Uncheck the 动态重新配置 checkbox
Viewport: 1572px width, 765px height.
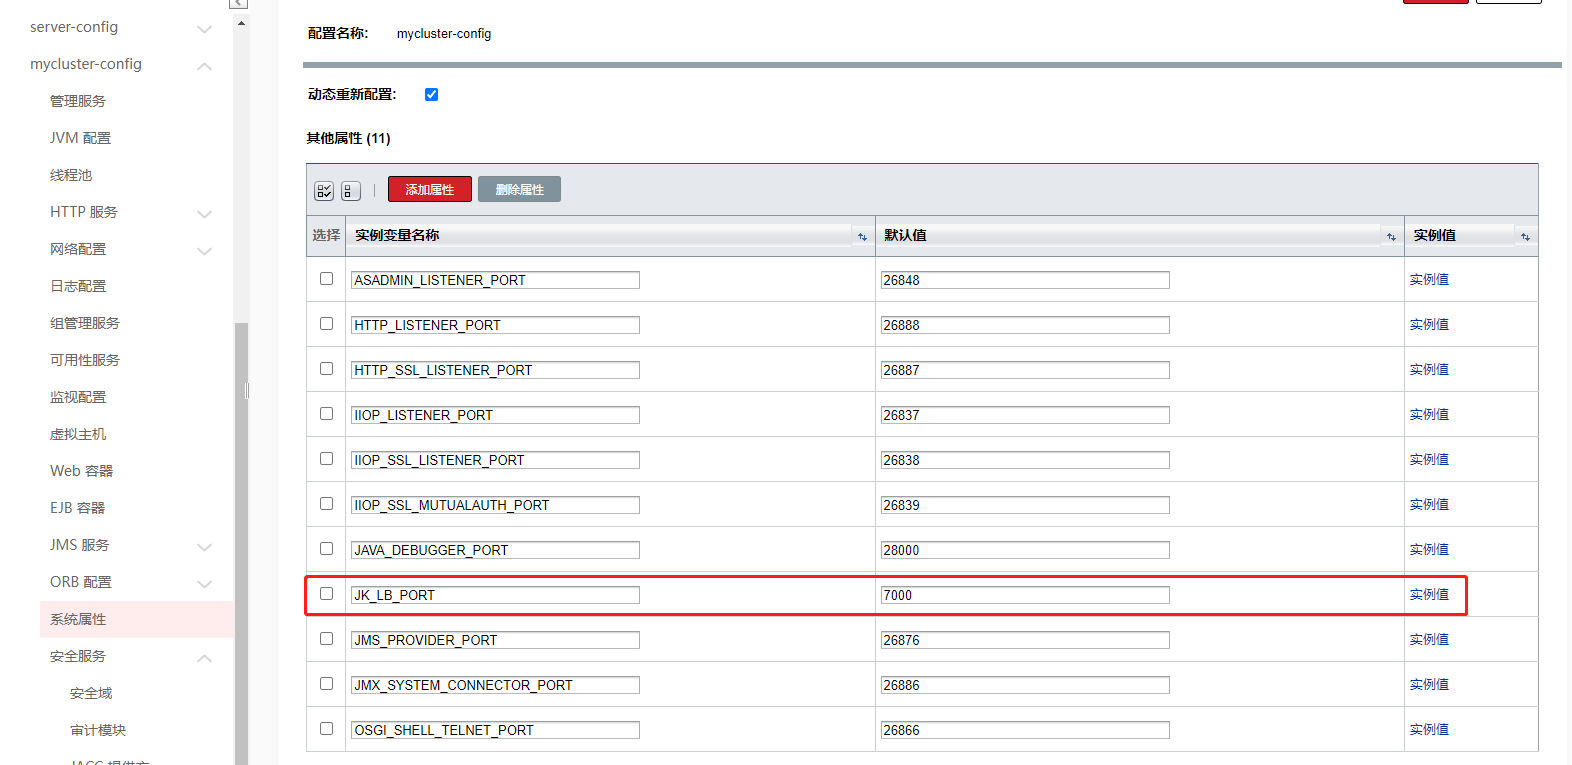[x=431, y=95]
